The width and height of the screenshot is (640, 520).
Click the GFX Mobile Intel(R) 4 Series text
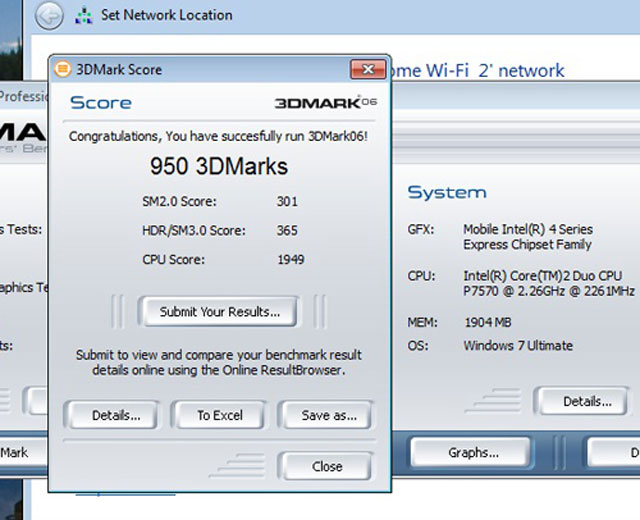[x=528, y=237]
